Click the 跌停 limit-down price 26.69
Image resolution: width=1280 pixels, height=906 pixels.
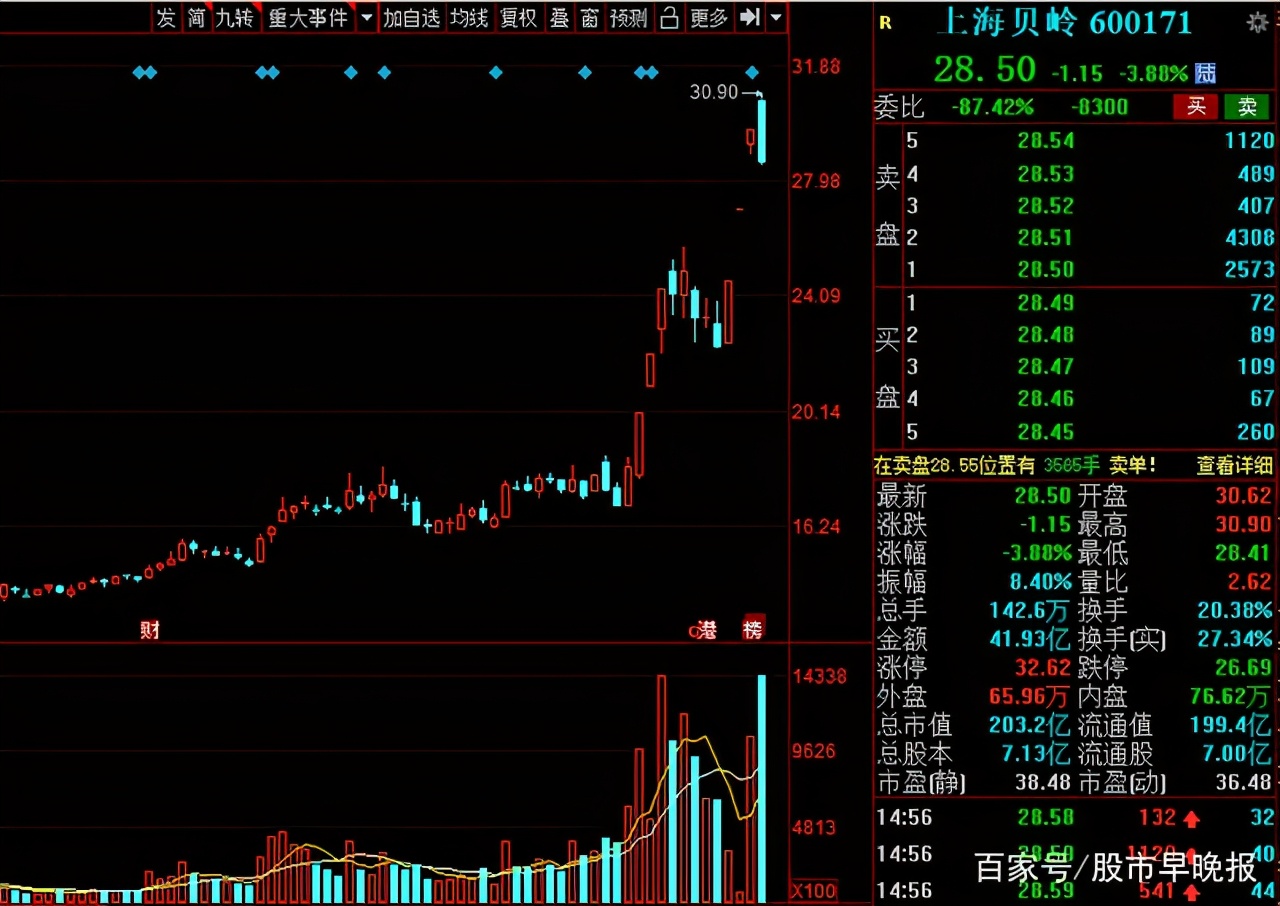tap(1245, 668)
